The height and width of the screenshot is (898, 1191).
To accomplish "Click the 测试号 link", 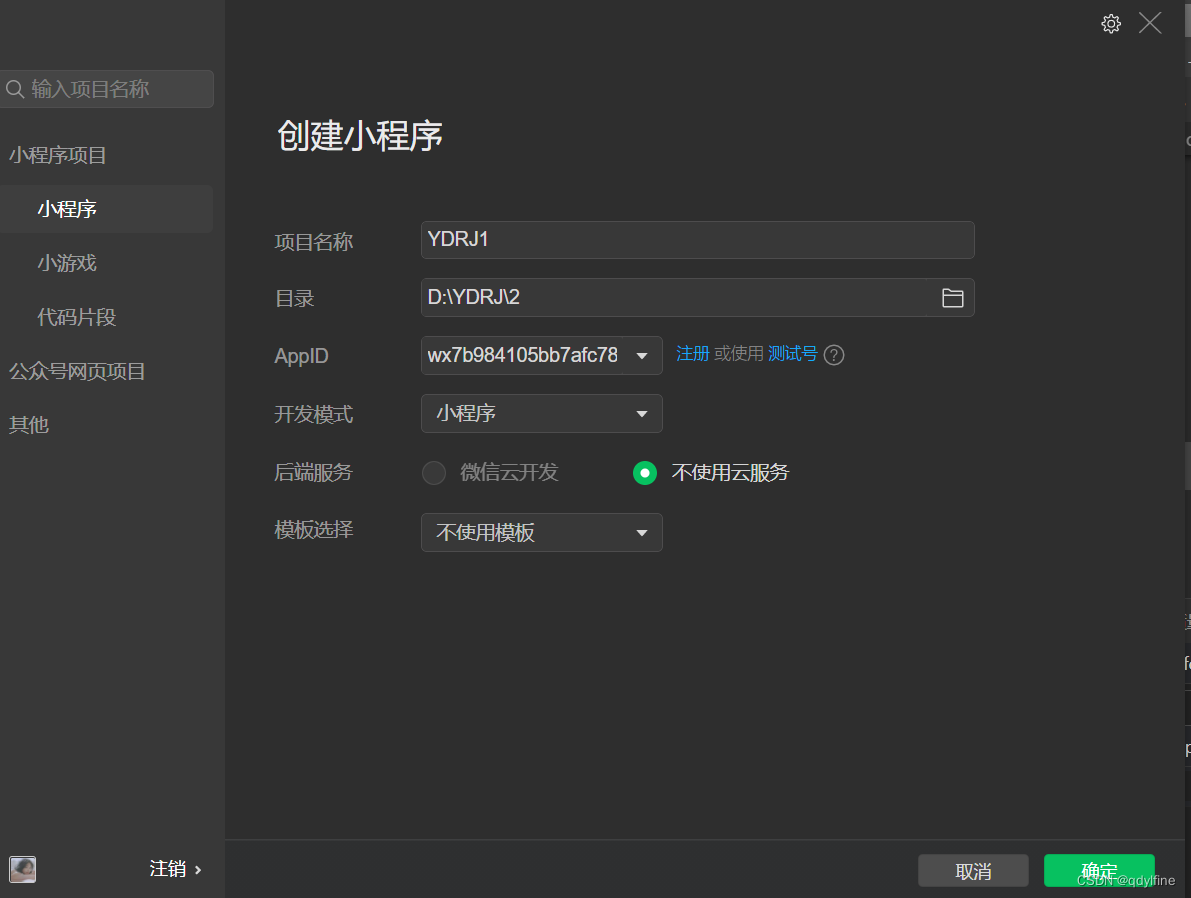I will click(791, 353).
